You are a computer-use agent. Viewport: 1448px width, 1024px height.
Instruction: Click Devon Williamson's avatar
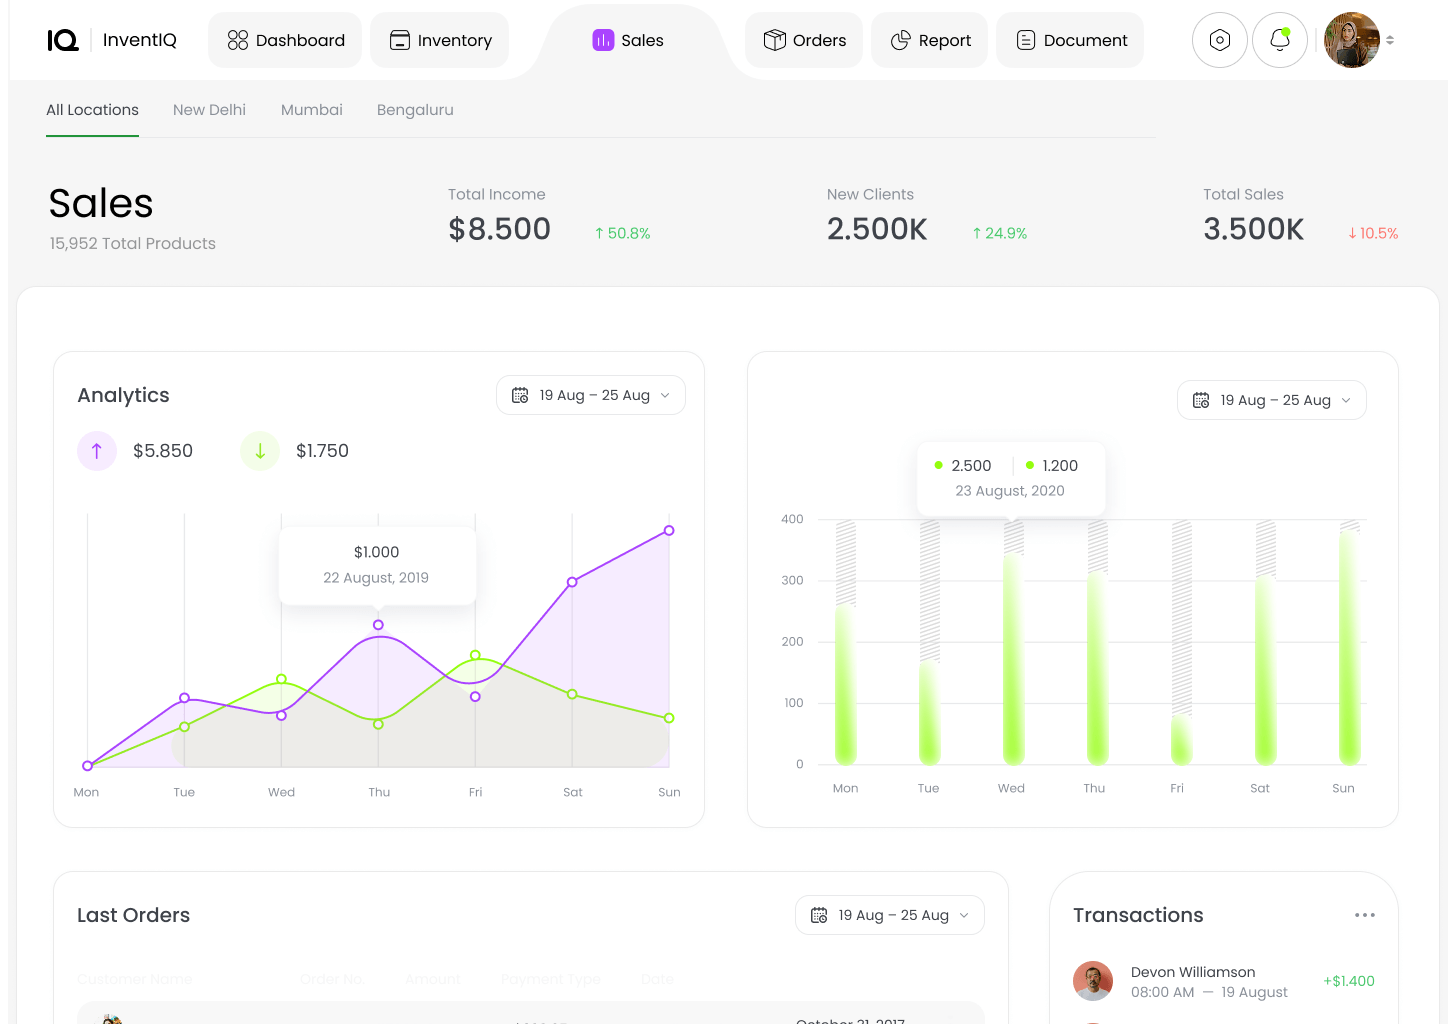[1093, 981]
